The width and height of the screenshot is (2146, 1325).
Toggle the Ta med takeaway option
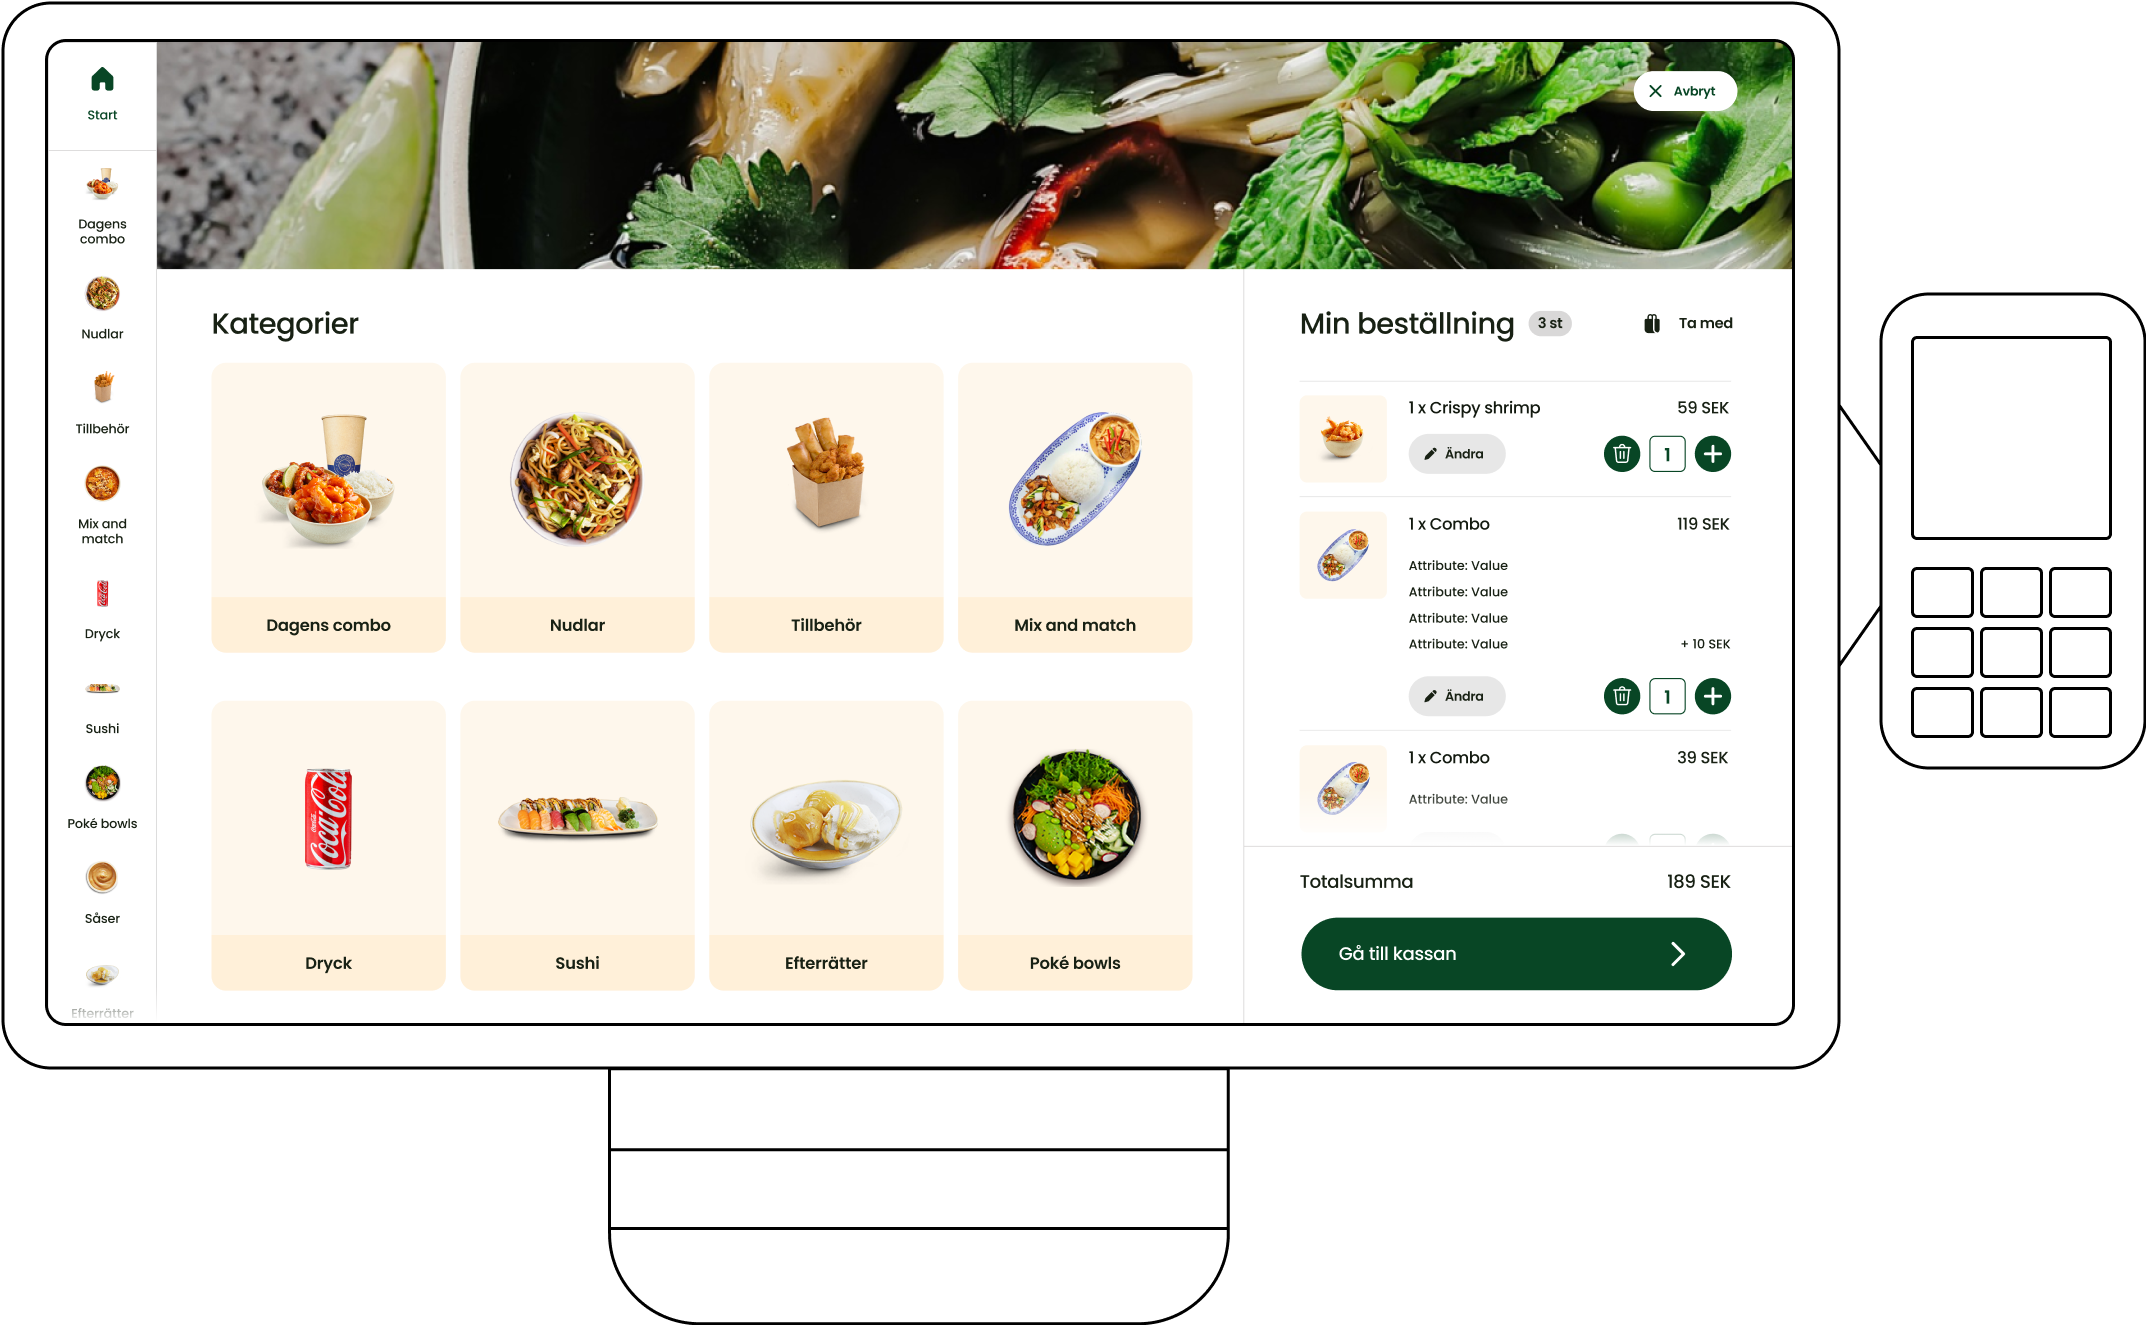click(1688, 323)
